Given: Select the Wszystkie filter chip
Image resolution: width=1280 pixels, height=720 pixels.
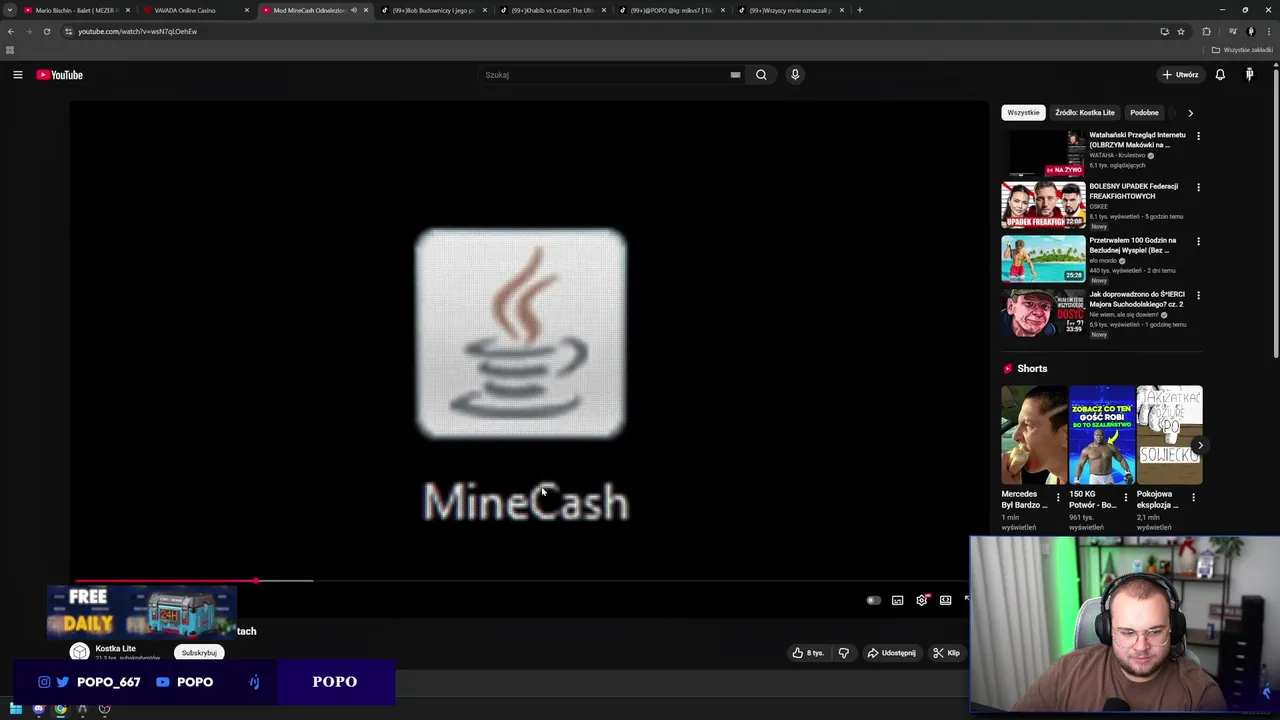Looking at the screenshot, I should [x=1023, y=113].
